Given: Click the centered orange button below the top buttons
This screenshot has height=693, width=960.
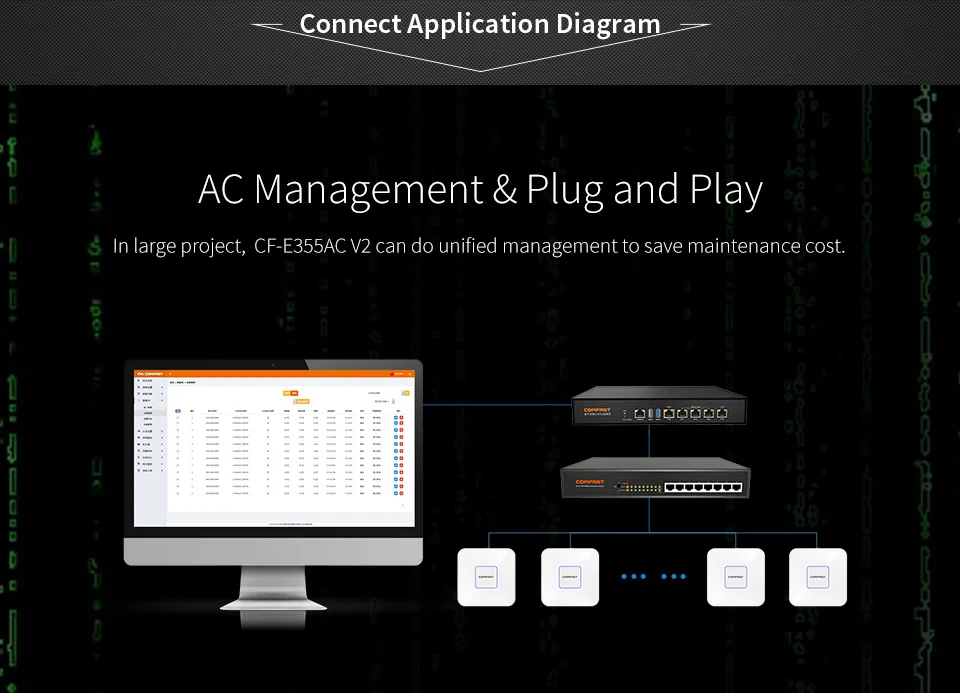Looking at the screenshot, I should click(301, 401).
